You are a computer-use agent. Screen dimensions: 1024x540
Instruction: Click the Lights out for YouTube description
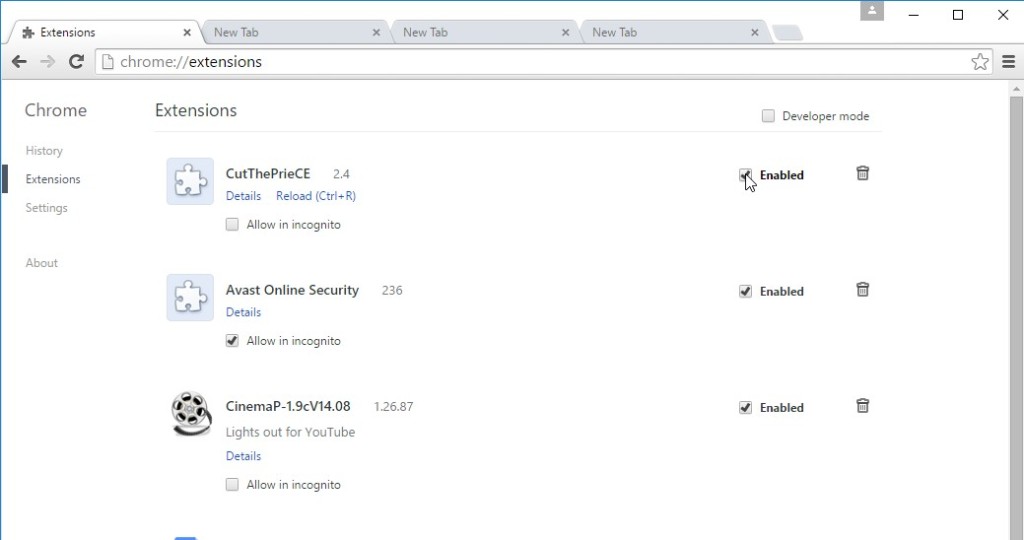click(x=291, y=432)
